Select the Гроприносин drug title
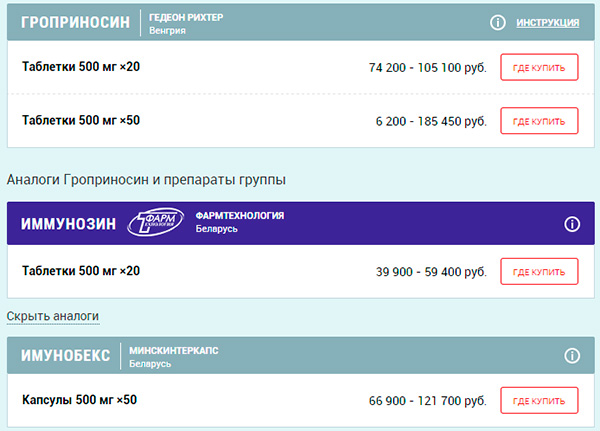The width and height of the screenshot is (600, 431). 75,22
